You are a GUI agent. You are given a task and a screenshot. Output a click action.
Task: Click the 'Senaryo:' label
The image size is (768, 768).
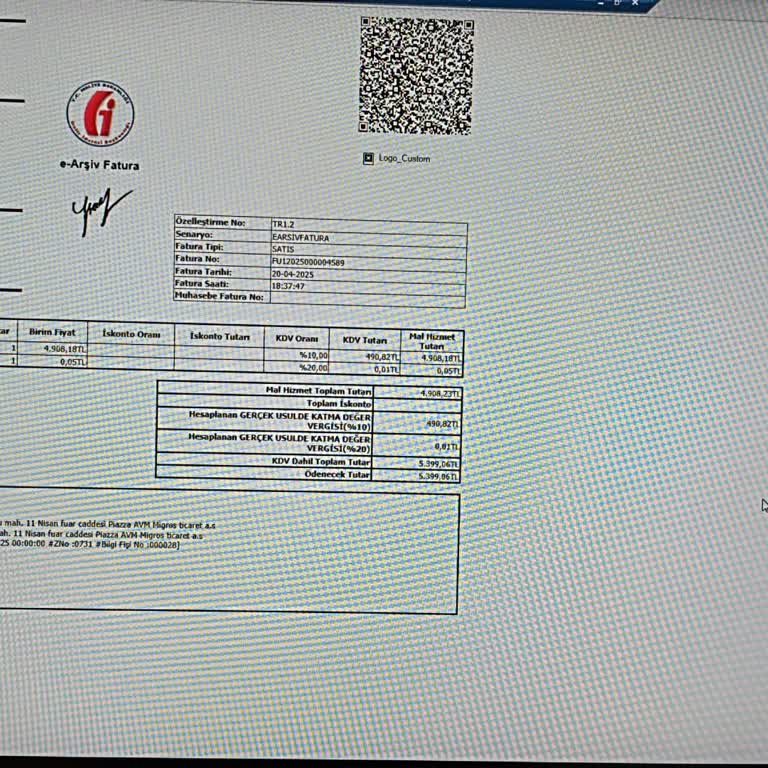point(194,234)
